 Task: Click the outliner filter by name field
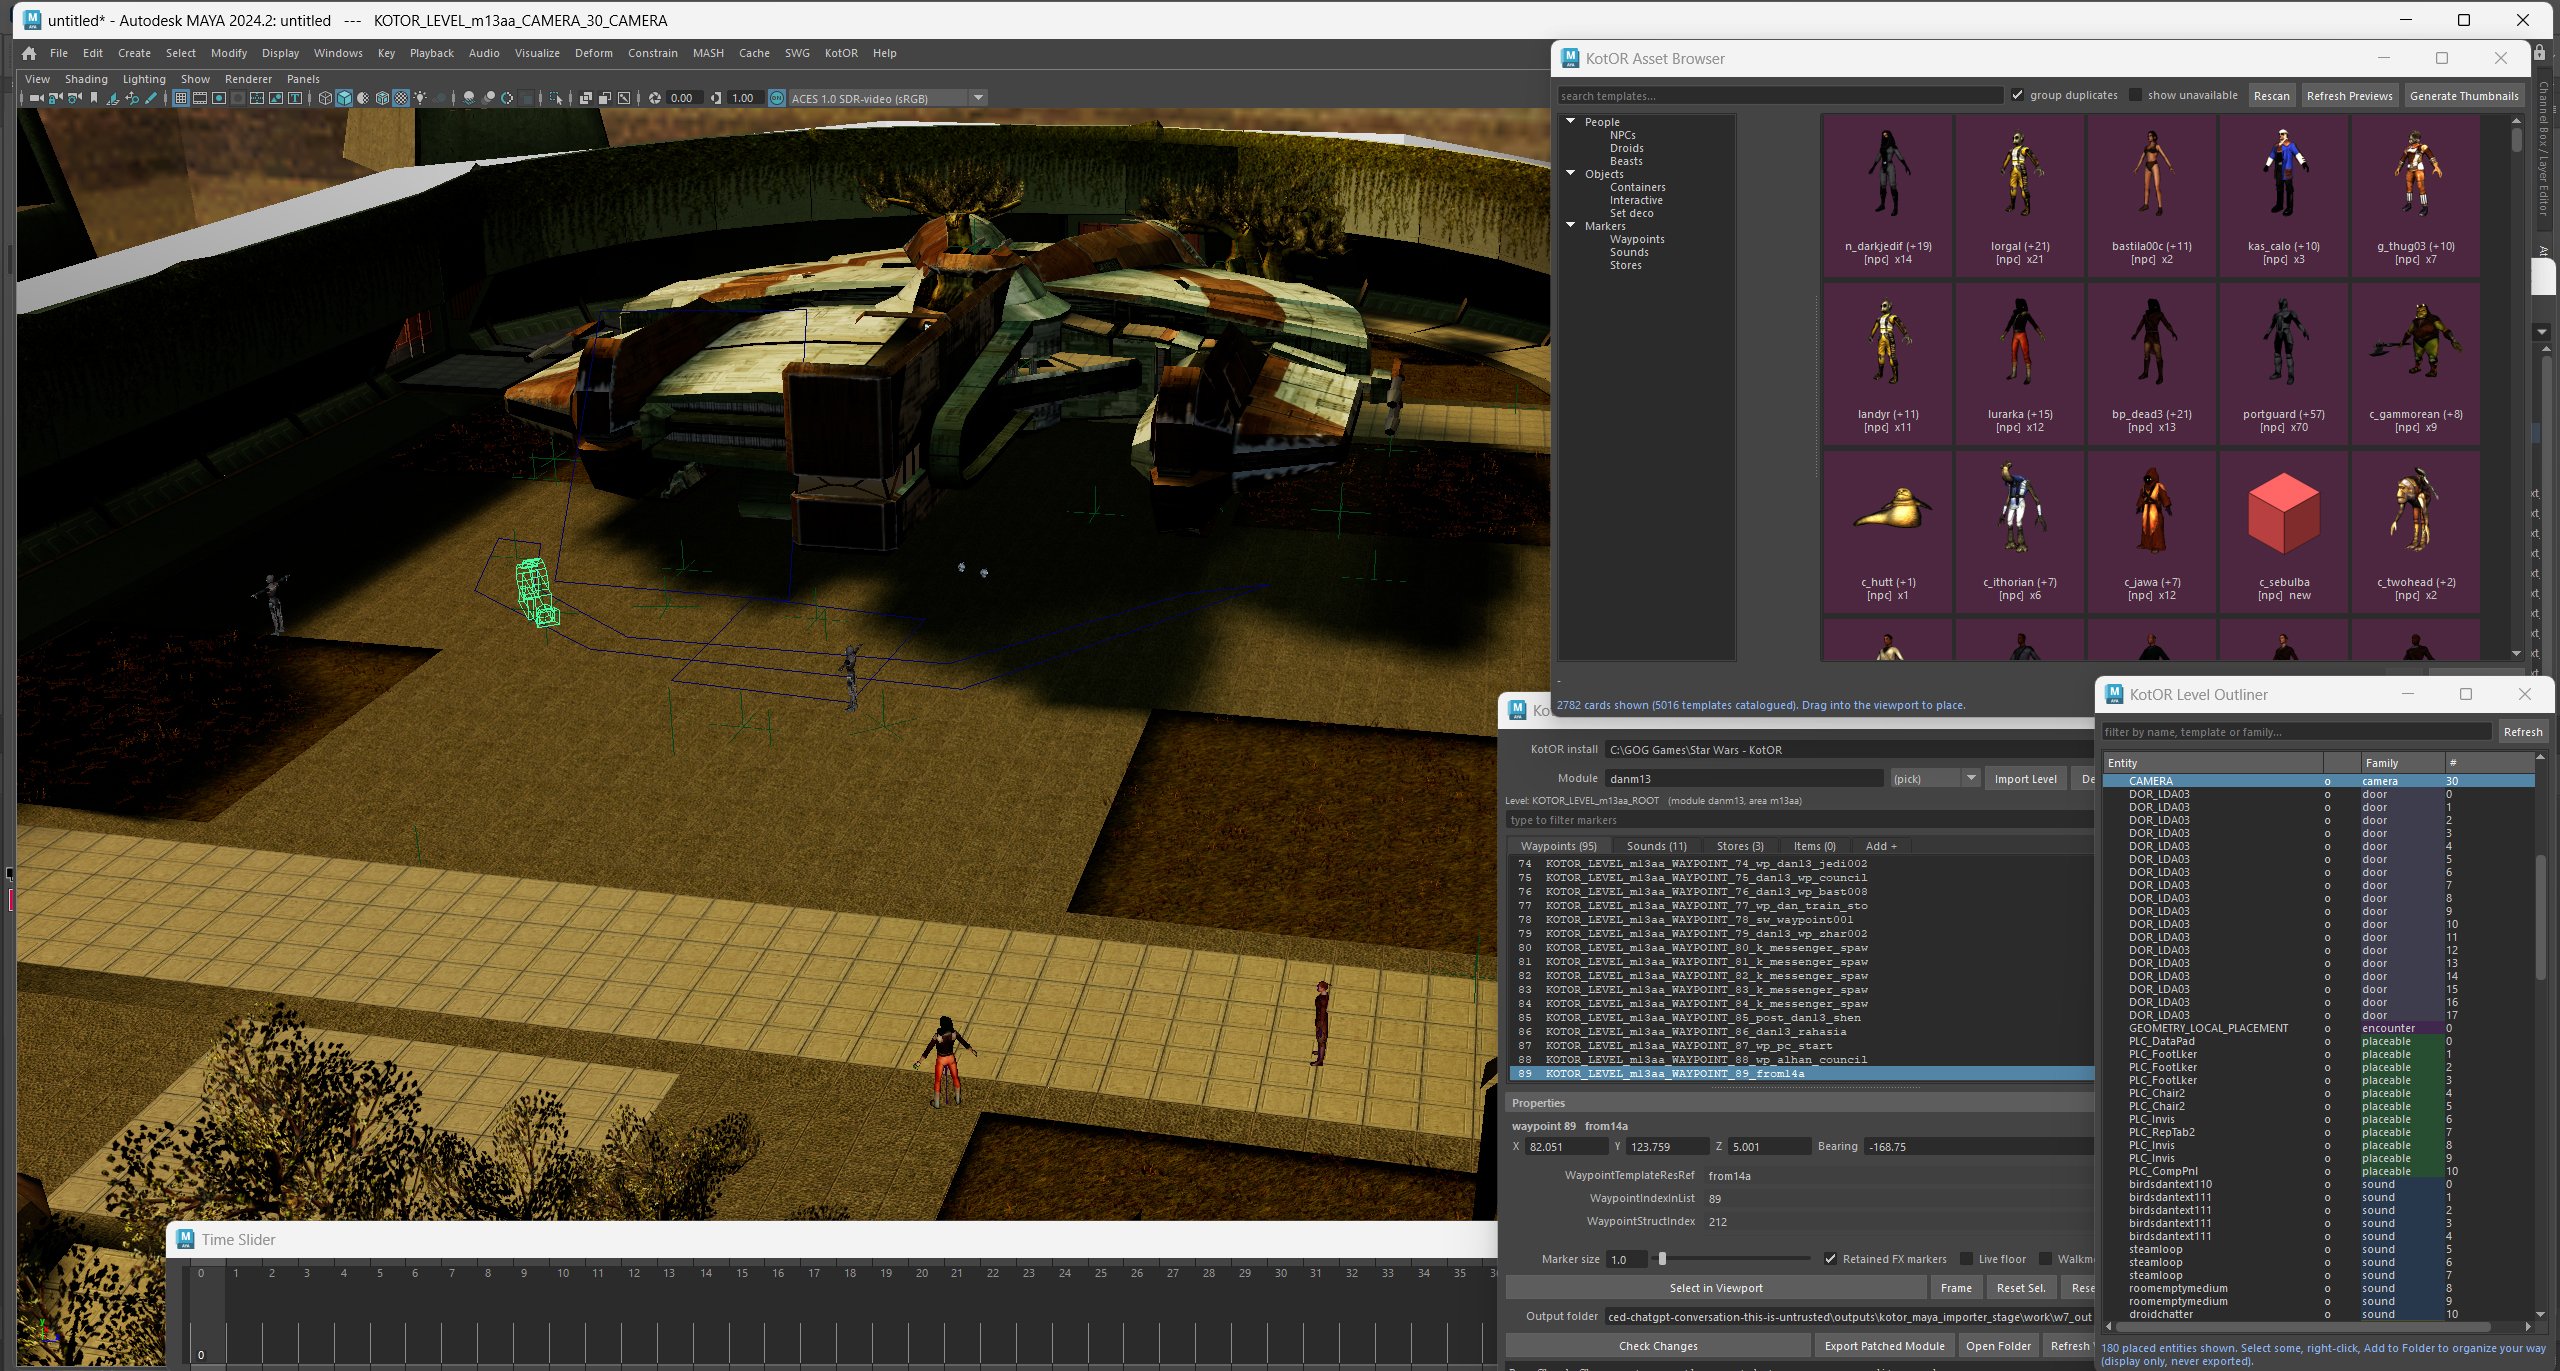(x=2296, y=732)
